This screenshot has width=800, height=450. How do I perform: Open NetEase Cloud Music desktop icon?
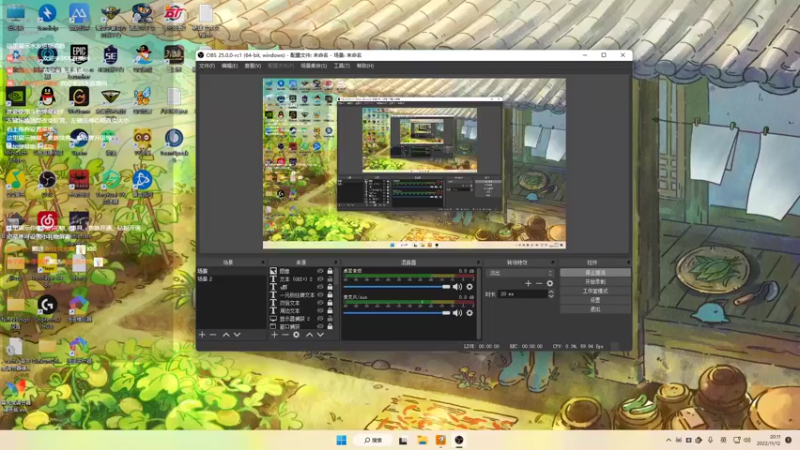(47, 221)
